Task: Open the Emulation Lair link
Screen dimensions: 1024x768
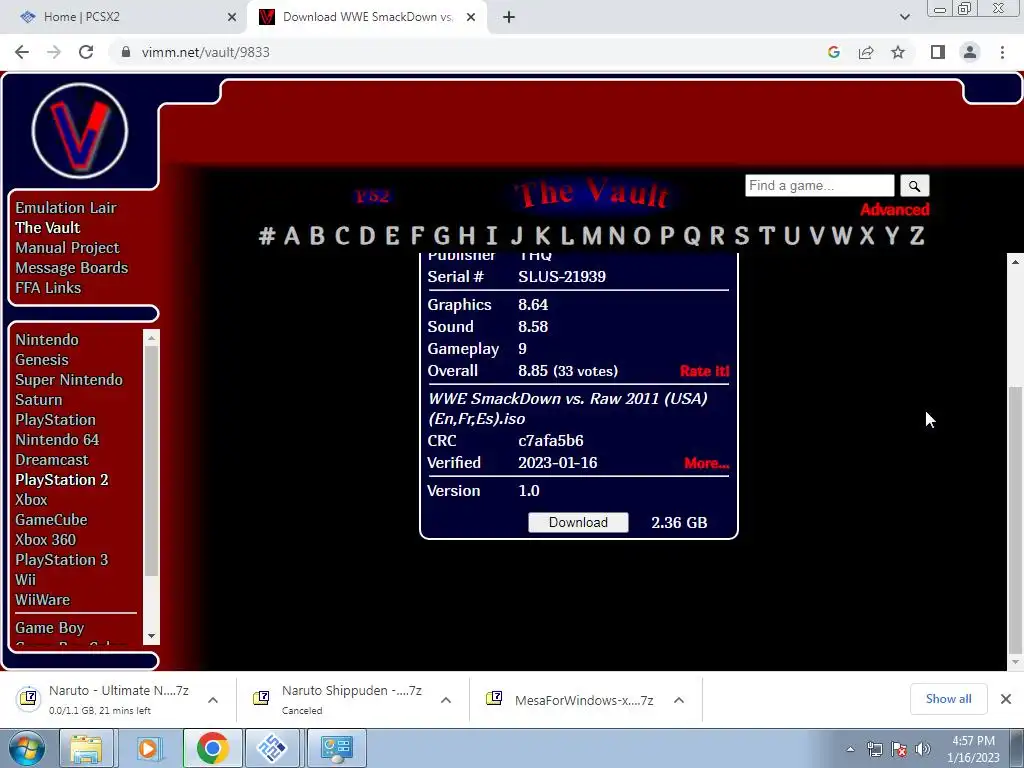Action: point(66,208)
